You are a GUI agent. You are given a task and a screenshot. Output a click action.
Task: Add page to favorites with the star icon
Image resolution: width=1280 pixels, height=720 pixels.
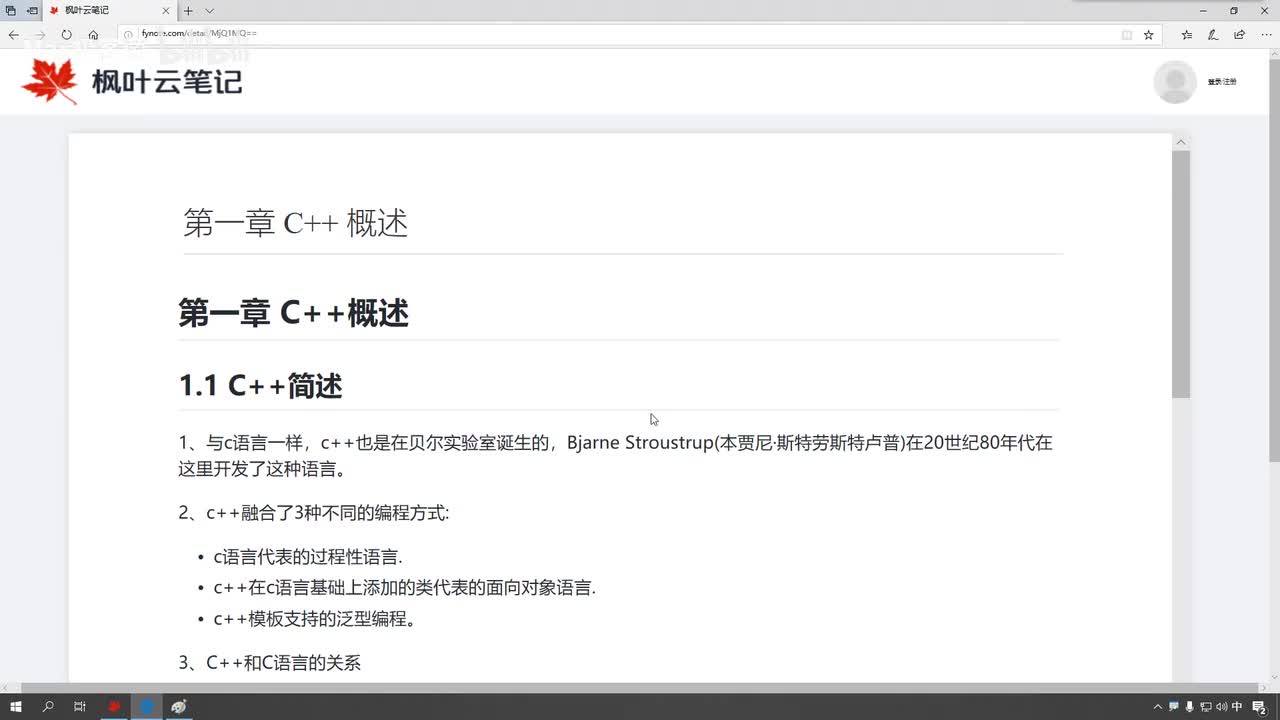[1149, 34]
